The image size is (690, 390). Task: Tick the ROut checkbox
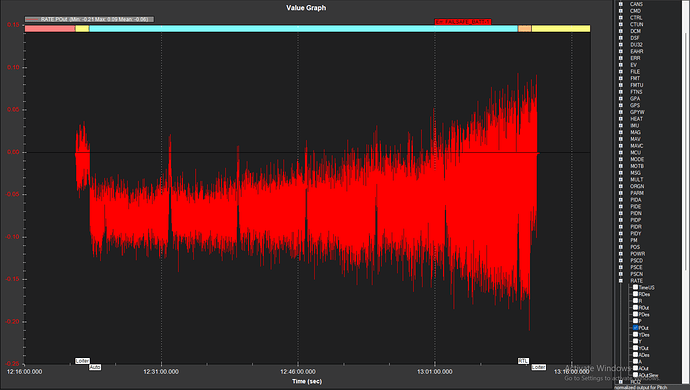(x=635, y=307)
